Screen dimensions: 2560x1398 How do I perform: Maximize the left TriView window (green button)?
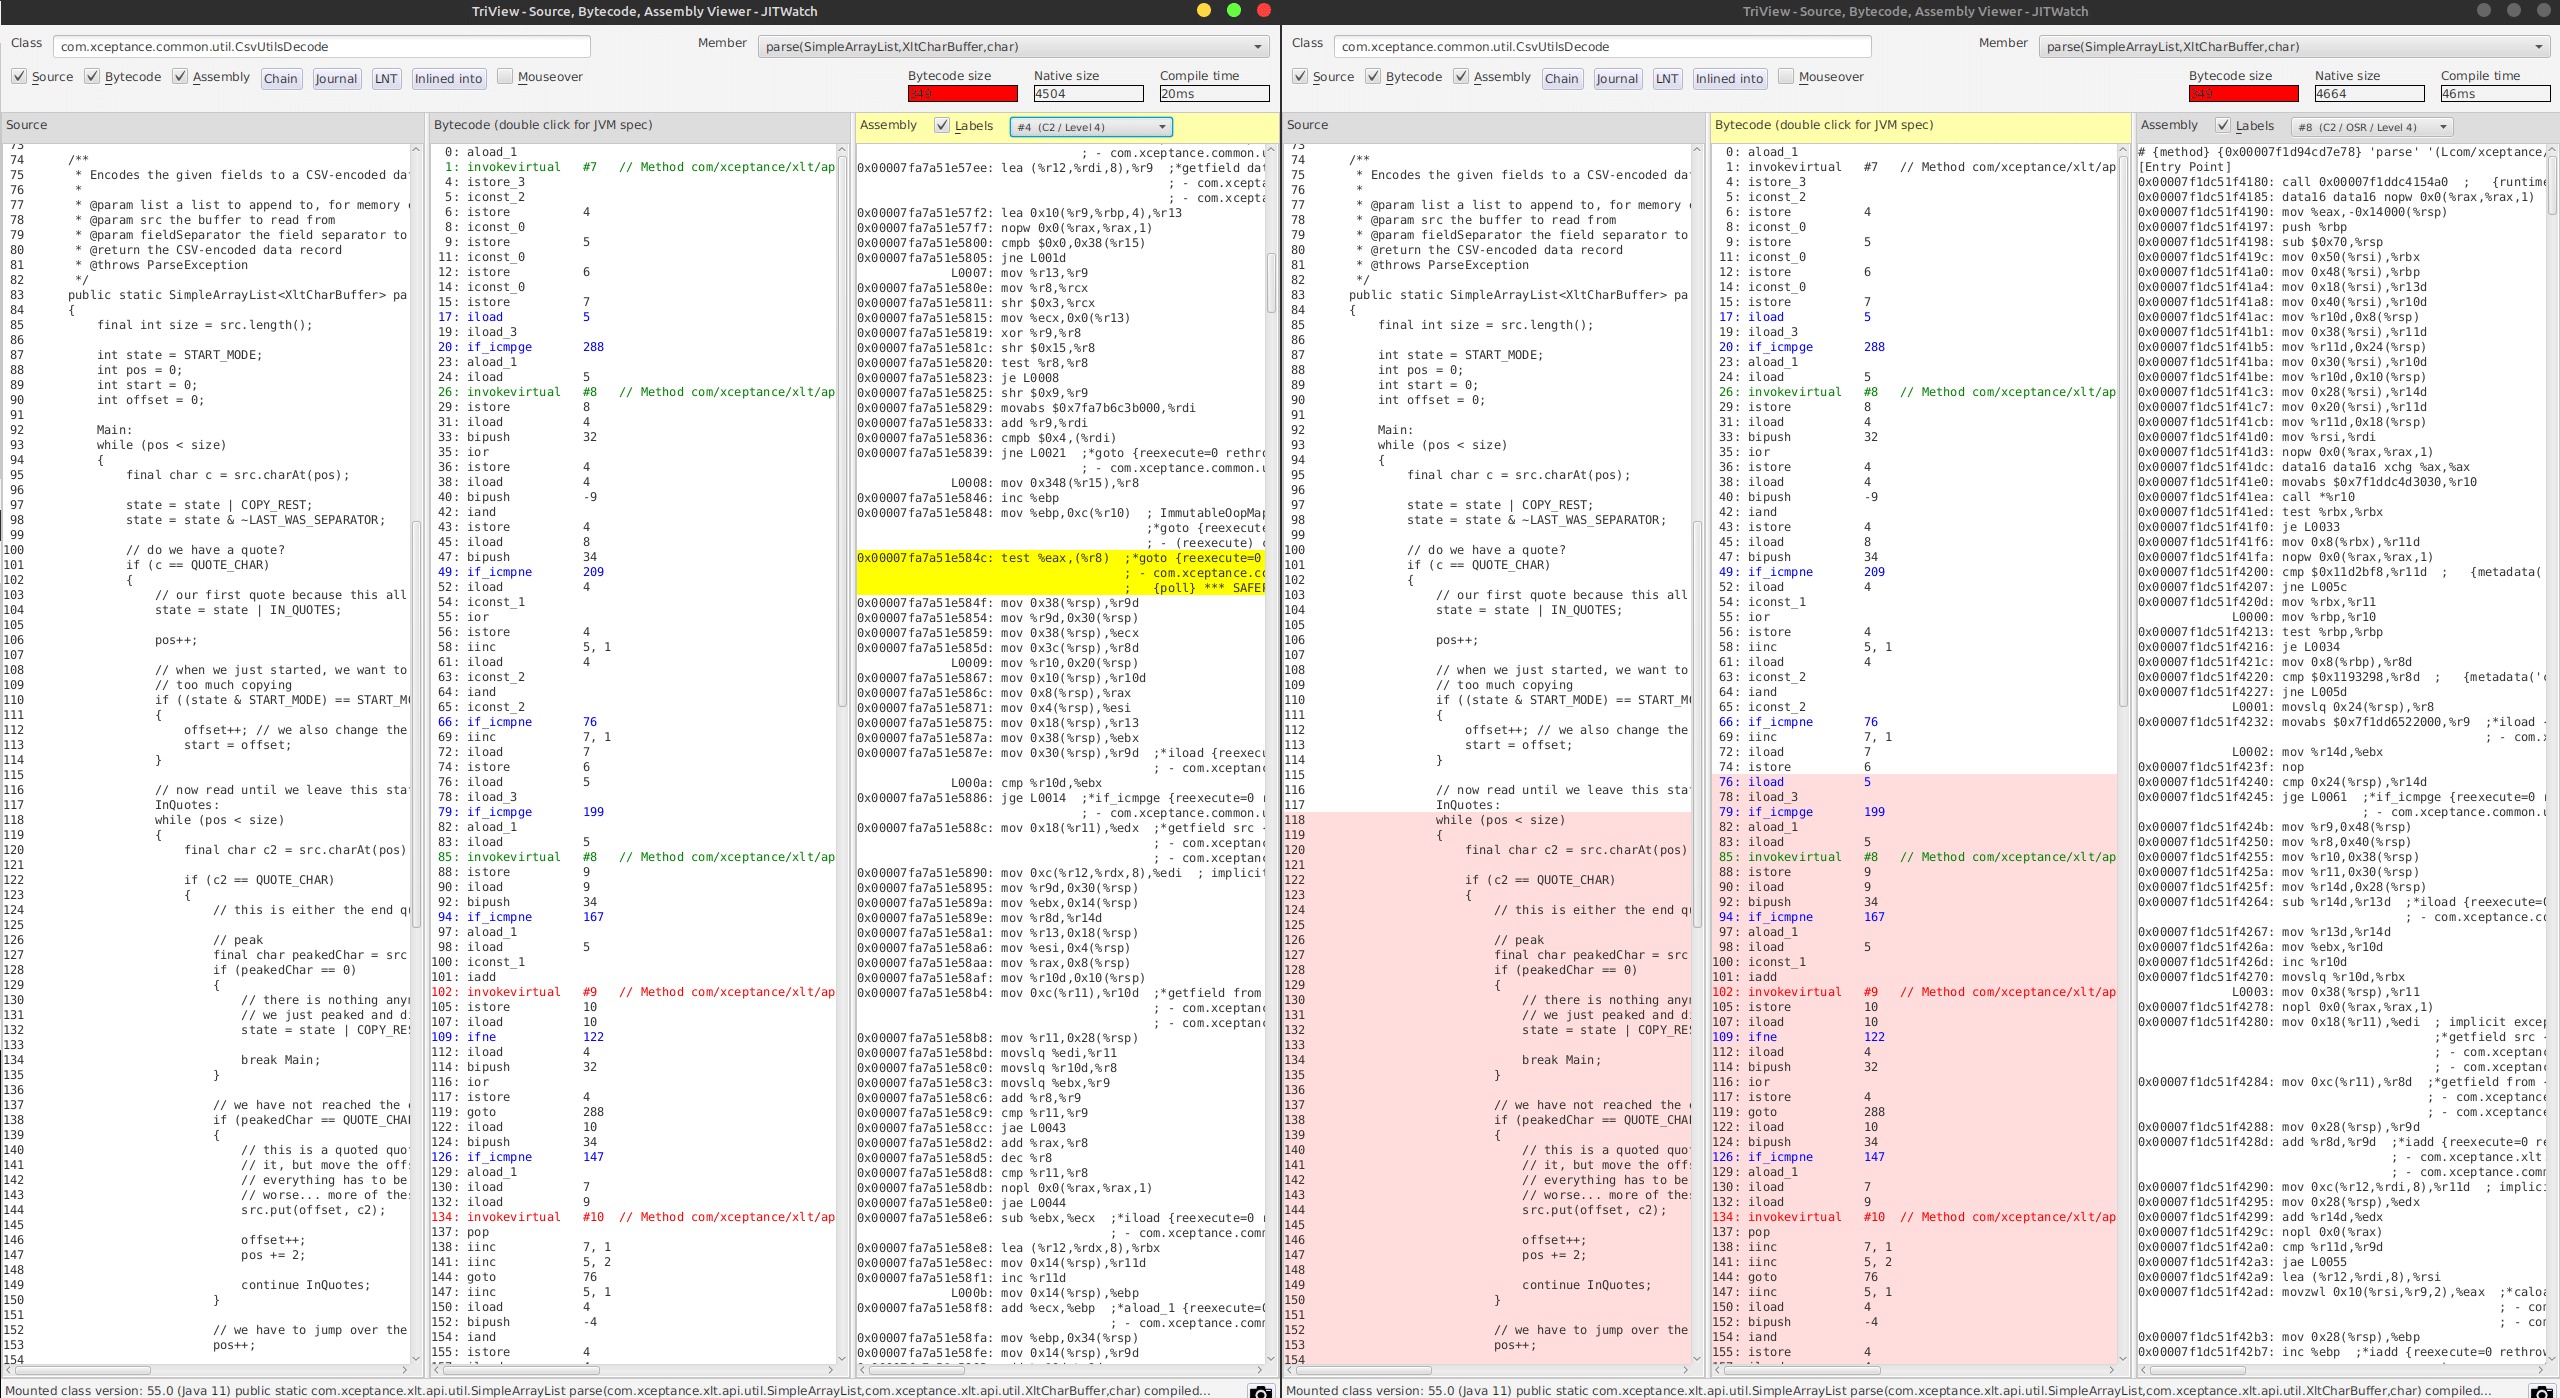1234,10
